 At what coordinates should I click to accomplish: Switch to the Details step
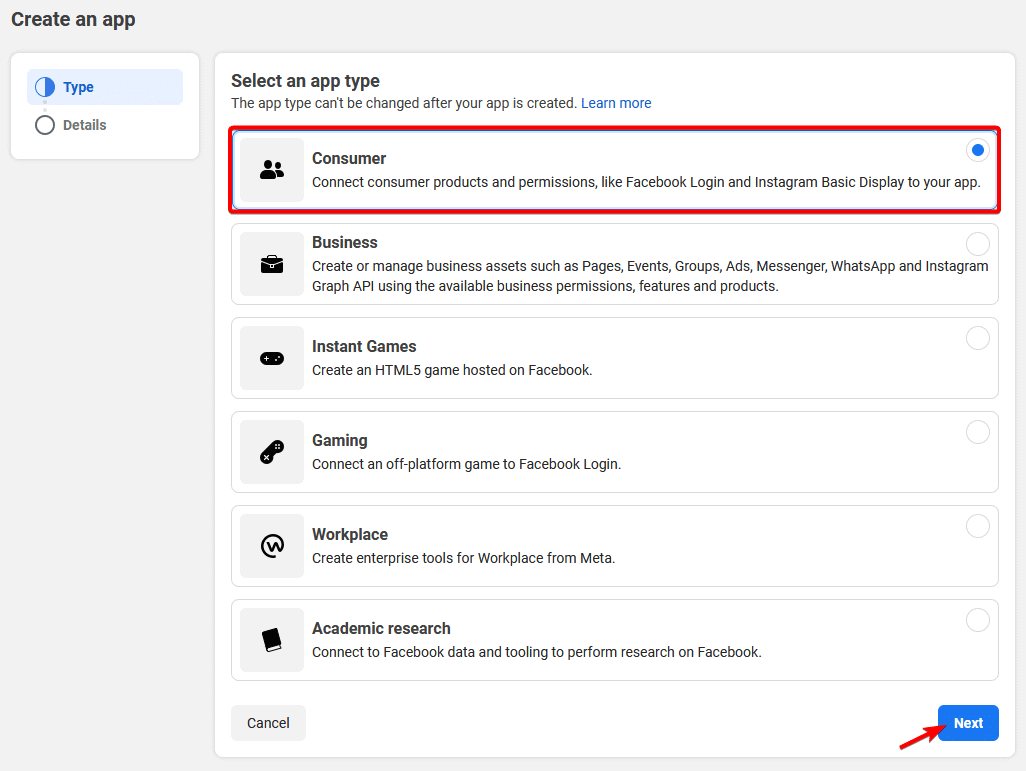point(83,124)
